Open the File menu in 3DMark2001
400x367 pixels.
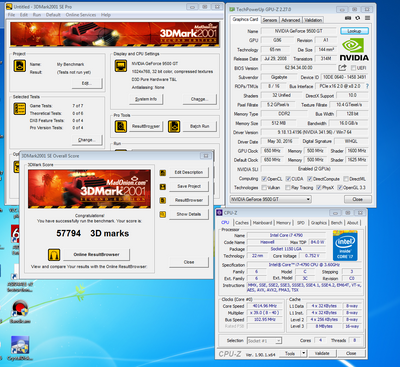(11, 15)
